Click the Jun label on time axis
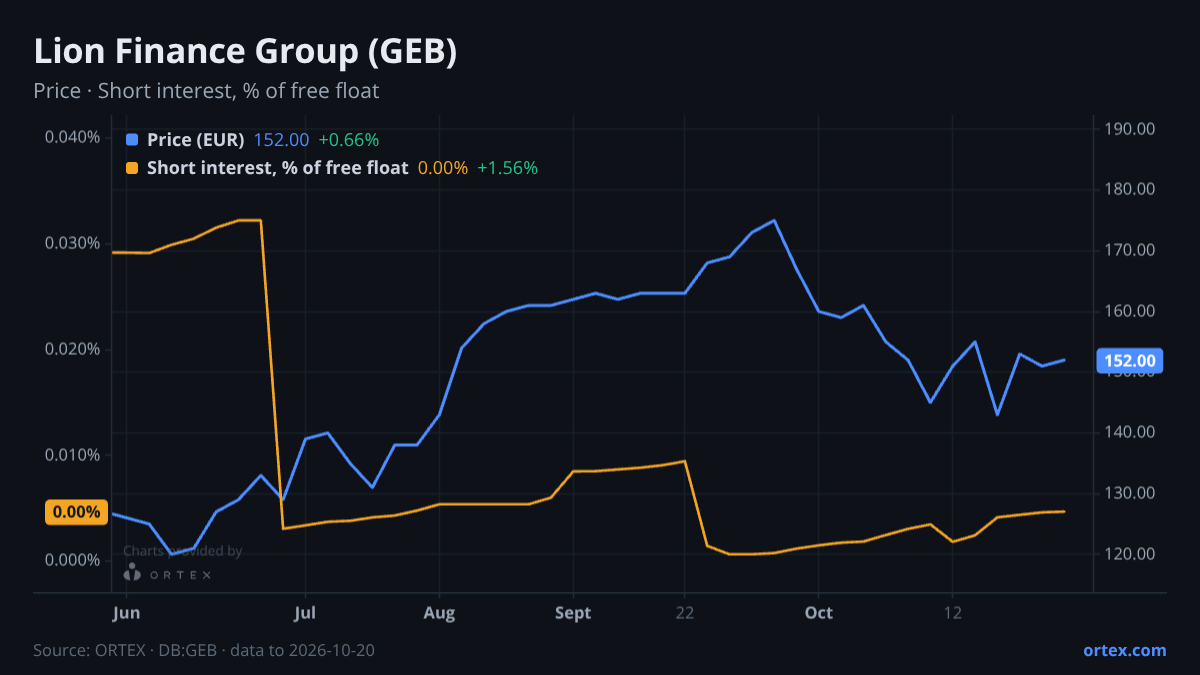 (126, 612)
